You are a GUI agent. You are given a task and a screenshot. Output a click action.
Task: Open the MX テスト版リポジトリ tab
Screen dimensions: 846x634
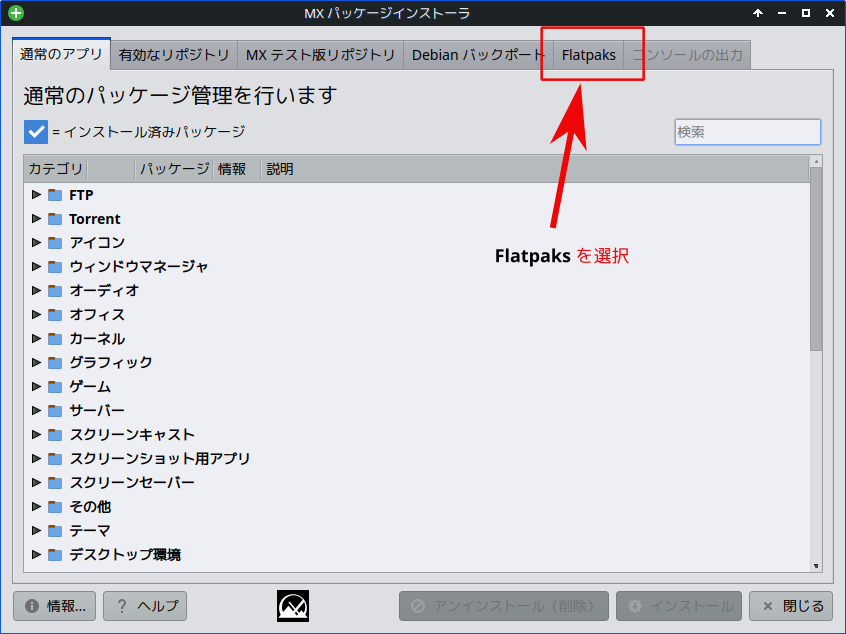click(x=320, y=55)
